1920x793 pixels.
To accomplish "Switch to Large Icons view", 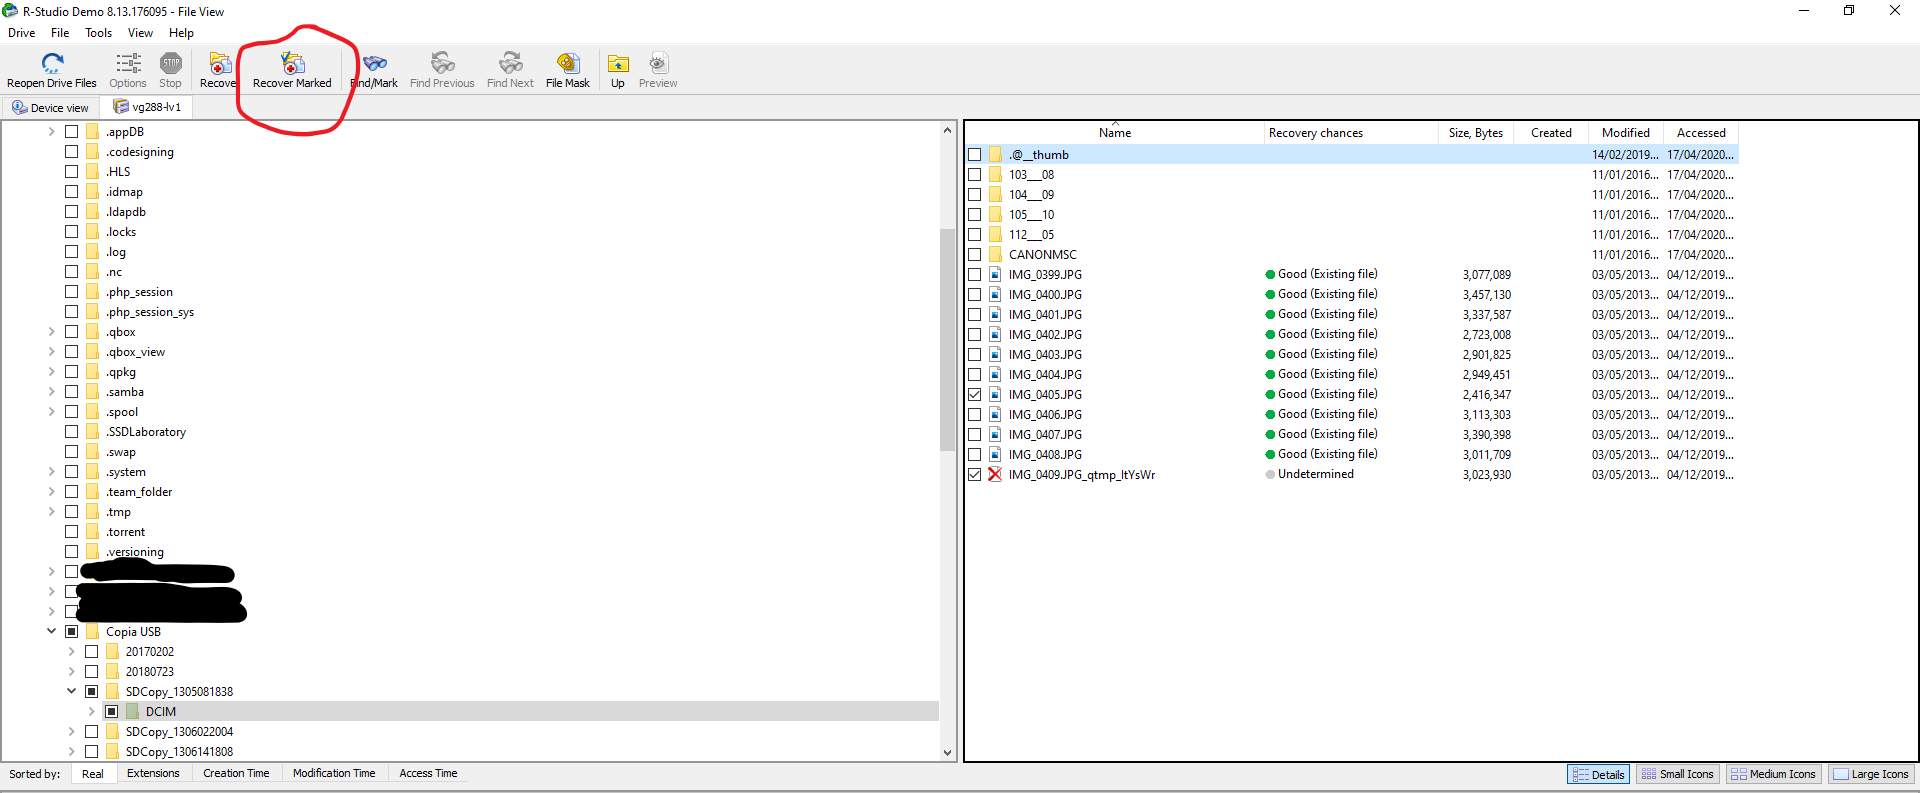I will click(1870, 774).
